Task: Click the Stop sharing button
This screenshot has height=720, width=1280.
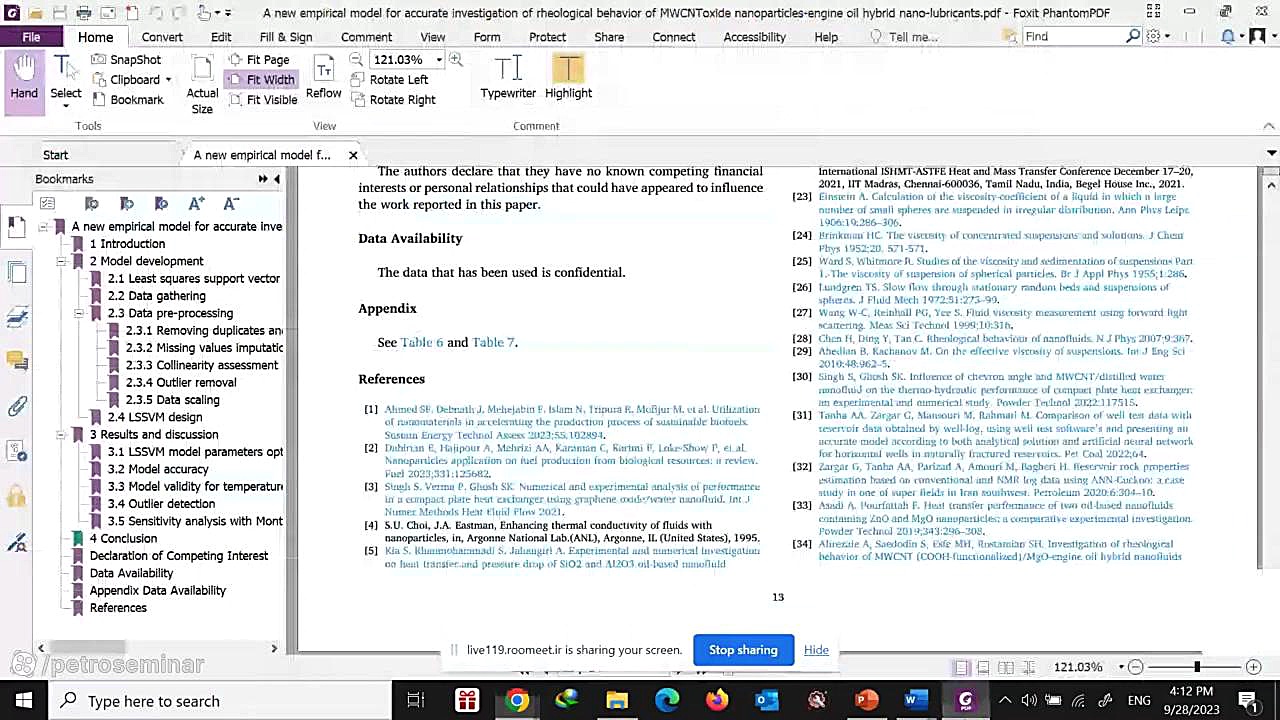Action: click(x=743, y=650)
